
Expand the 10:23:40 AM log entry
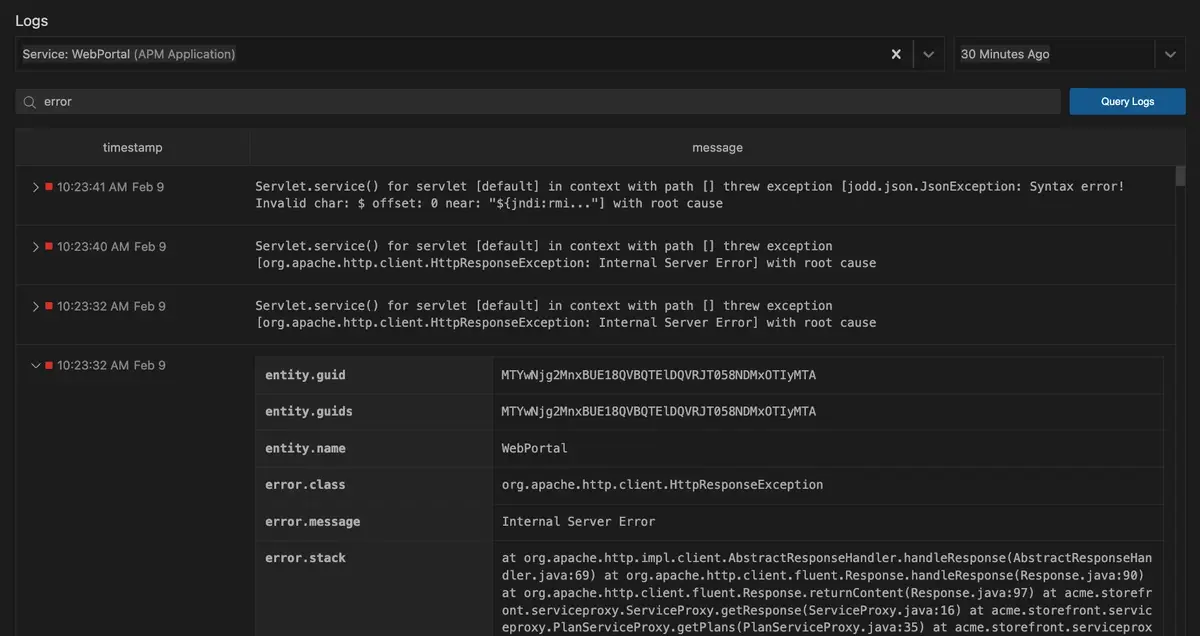click(x=36, y=246)
